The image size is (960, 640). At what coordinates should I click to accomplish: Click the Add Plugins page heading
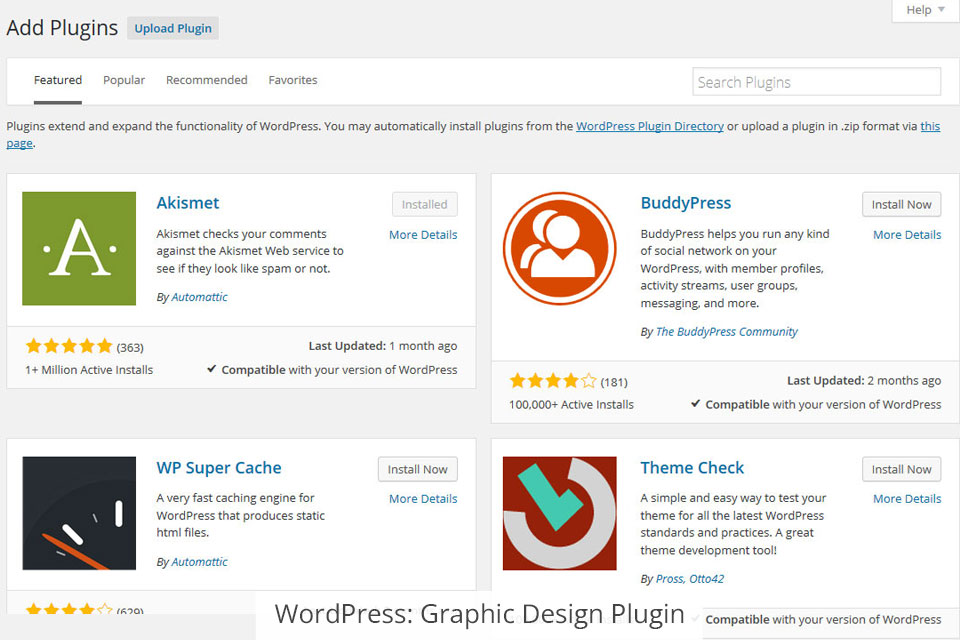point(62,28)
